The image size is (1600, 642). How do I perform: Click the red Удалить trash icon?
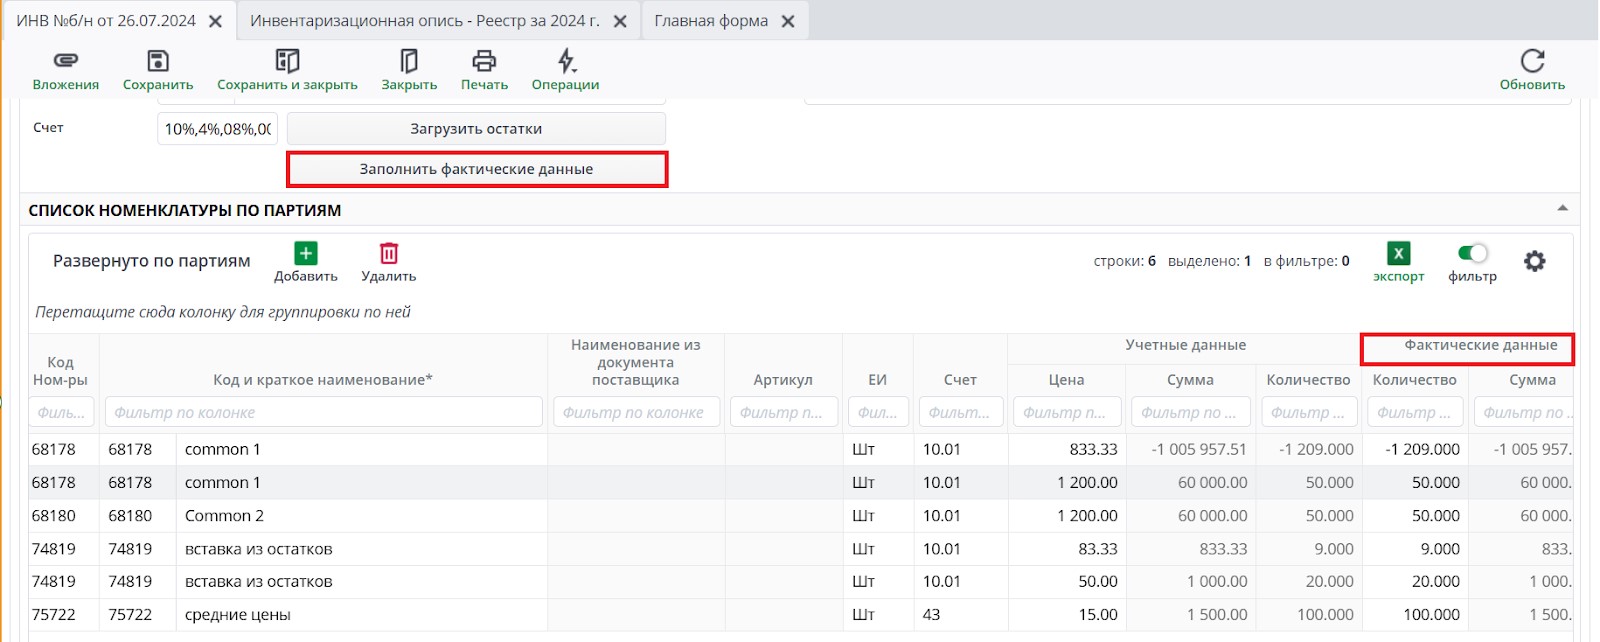click(389, 254)
